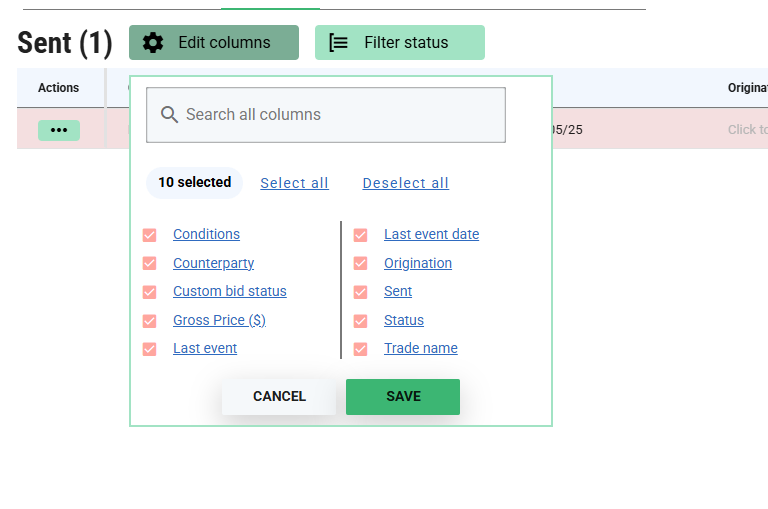
Task: Toggle the Trade name checkbox
Action: click(361, 349)
